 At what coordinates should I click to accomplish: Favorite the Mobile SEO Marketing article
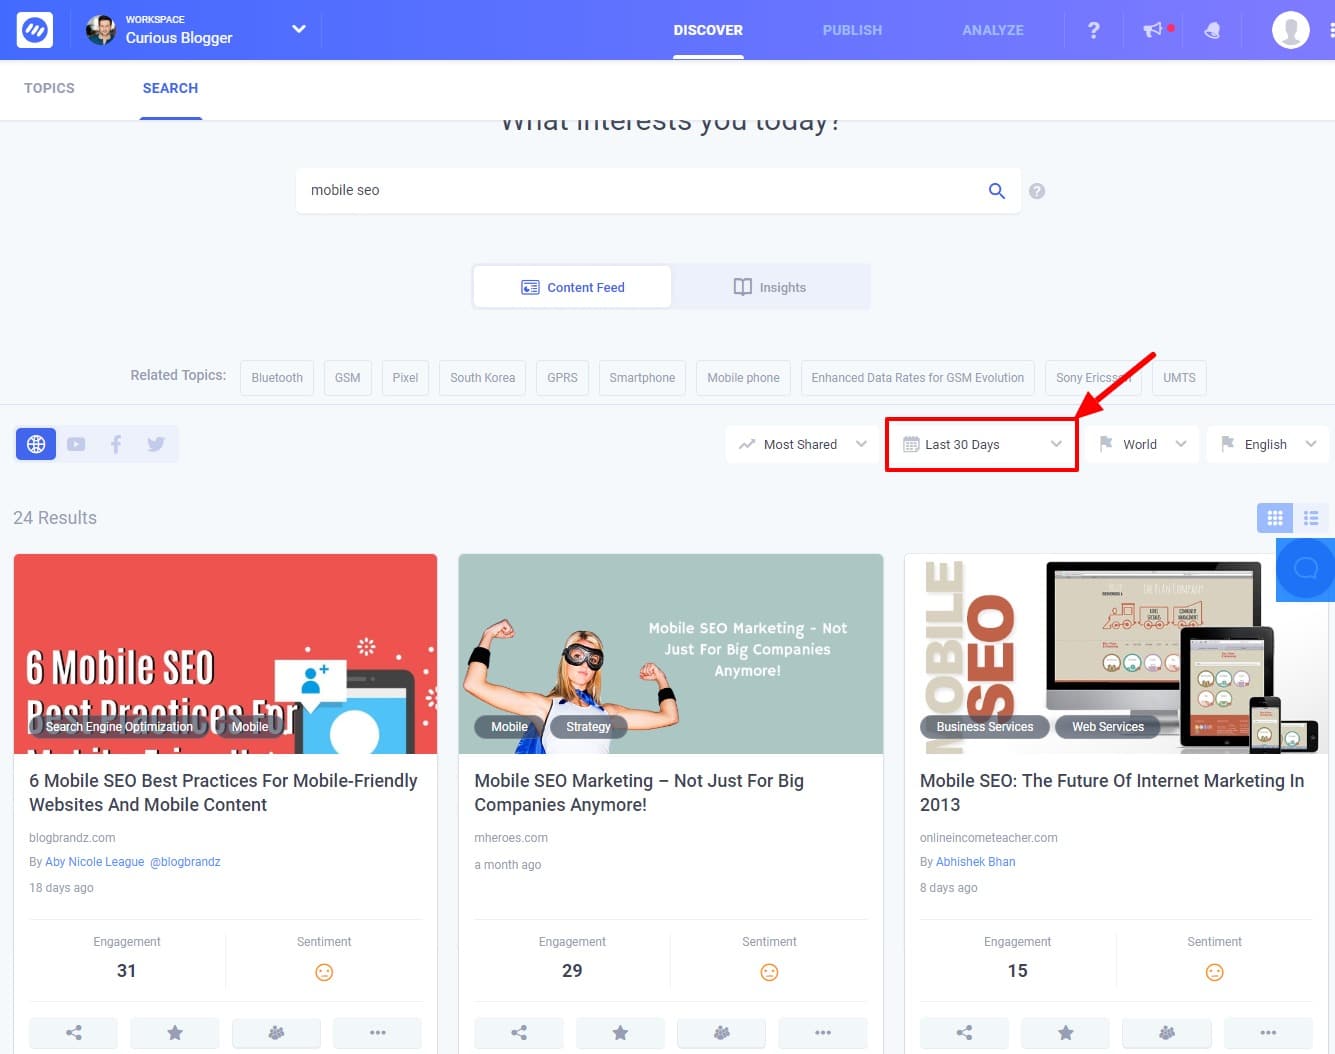[620, 1033]
